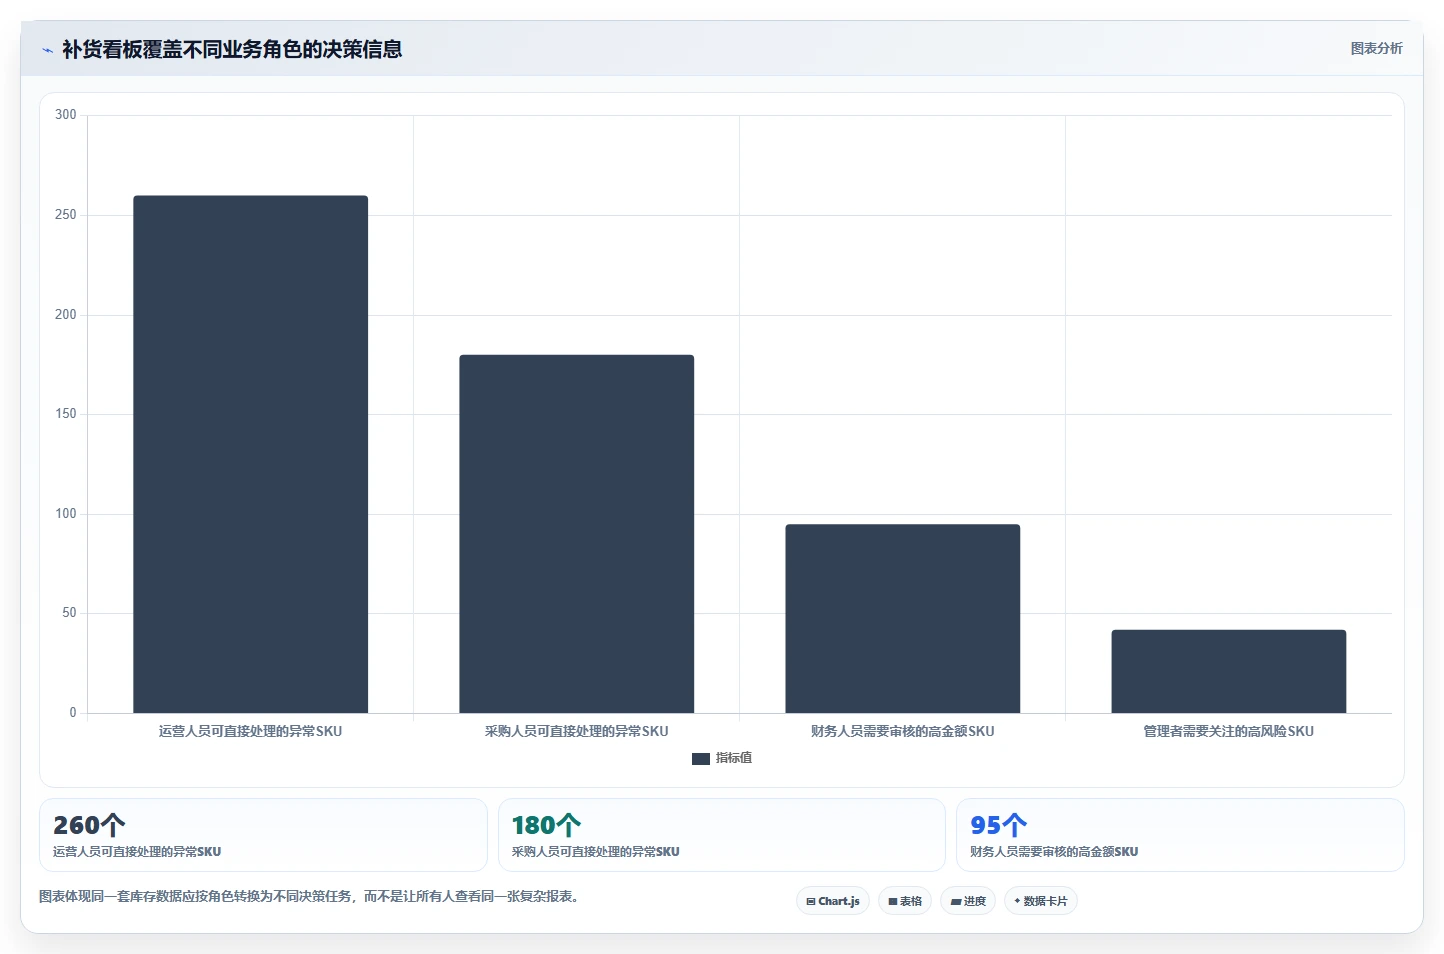Image resolution: width=1444 pixels, height=954 pixels.
Task: Click the 进度 tag
Action: tap(968, 901)
